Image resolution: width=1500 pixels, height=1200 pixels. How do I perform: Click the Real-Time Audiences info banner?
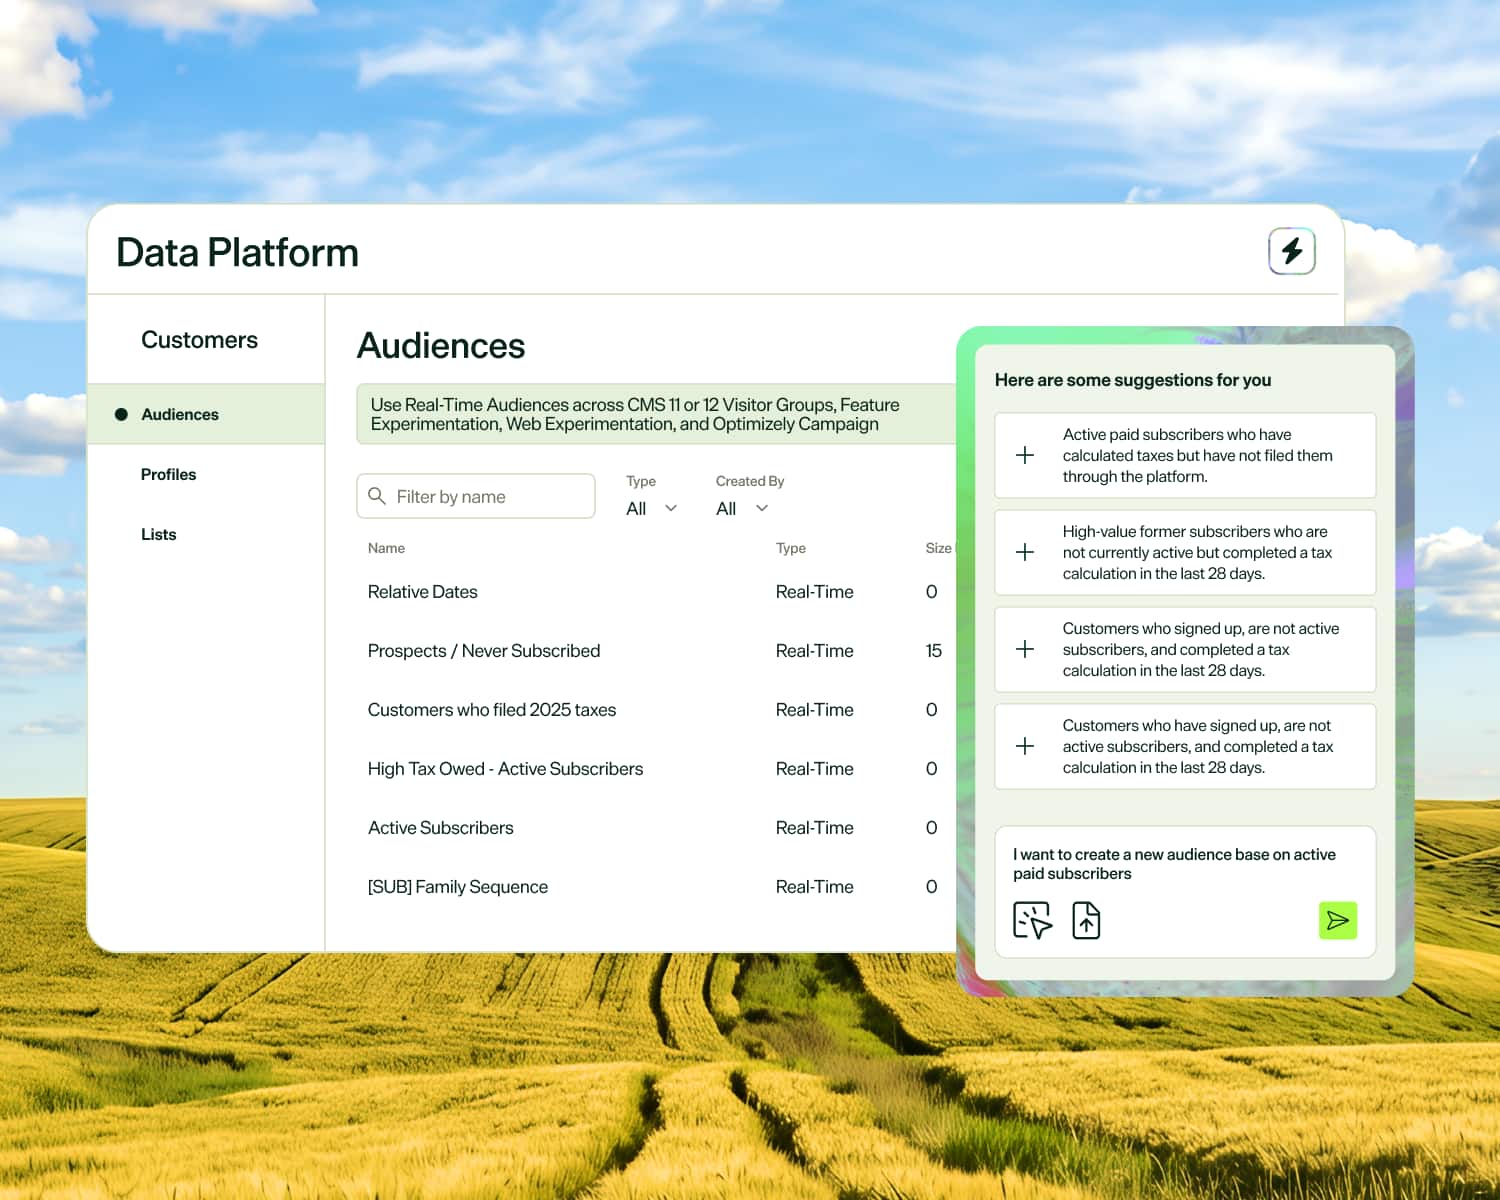pos(656,414)
